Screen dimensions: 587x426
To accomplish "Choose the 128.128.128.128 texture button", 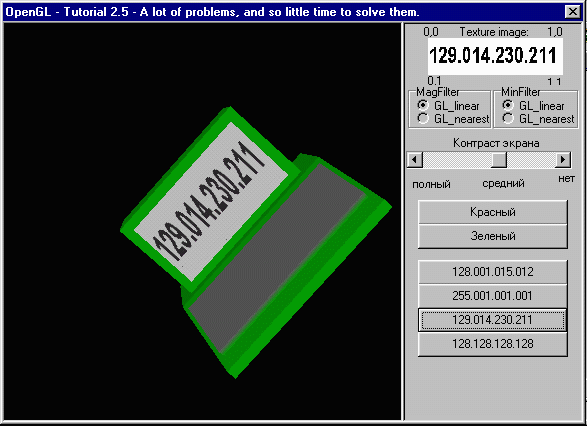I will pos(493,344).
